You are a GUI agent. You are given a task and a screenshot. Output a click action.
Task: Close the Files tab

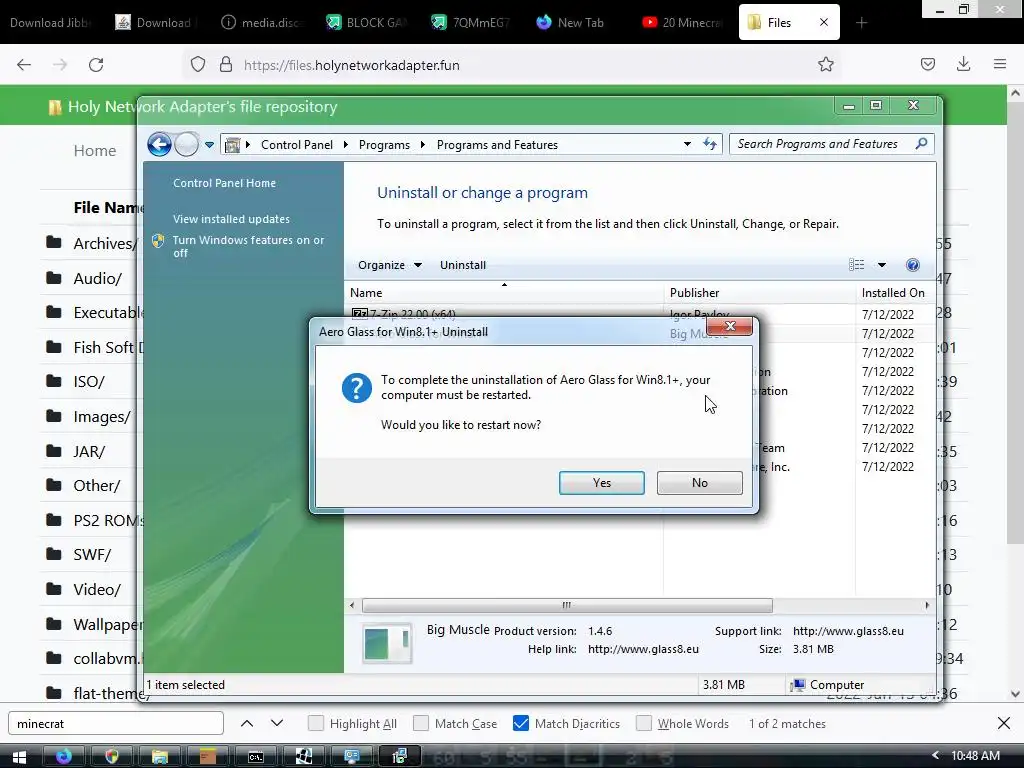coord(824,22)
